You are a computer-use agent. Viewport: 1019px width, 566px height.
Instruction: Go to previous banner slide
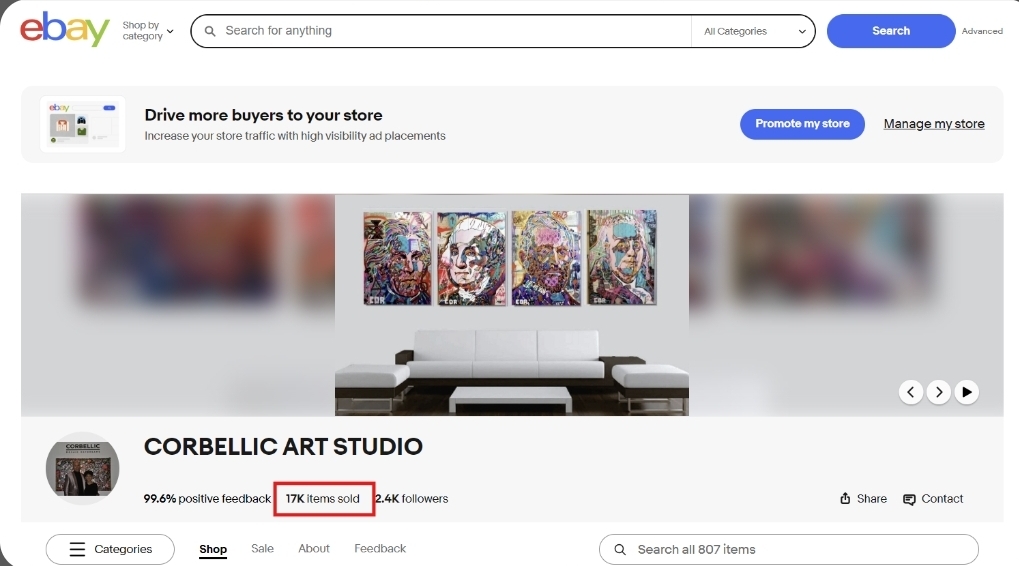910,392
